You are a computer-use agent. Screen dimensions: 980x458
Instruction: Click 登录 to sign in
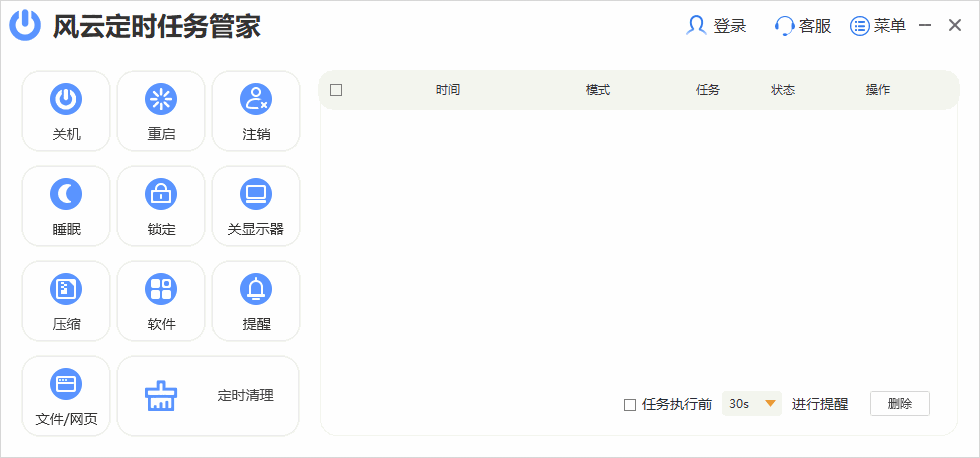tap(717, 26)
